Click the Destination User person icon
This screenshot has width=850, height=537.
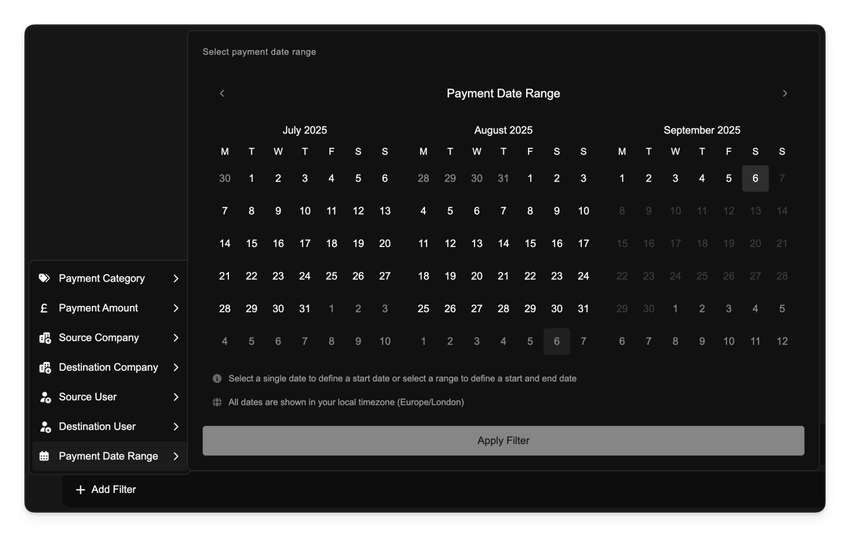[x=44, y=427]
